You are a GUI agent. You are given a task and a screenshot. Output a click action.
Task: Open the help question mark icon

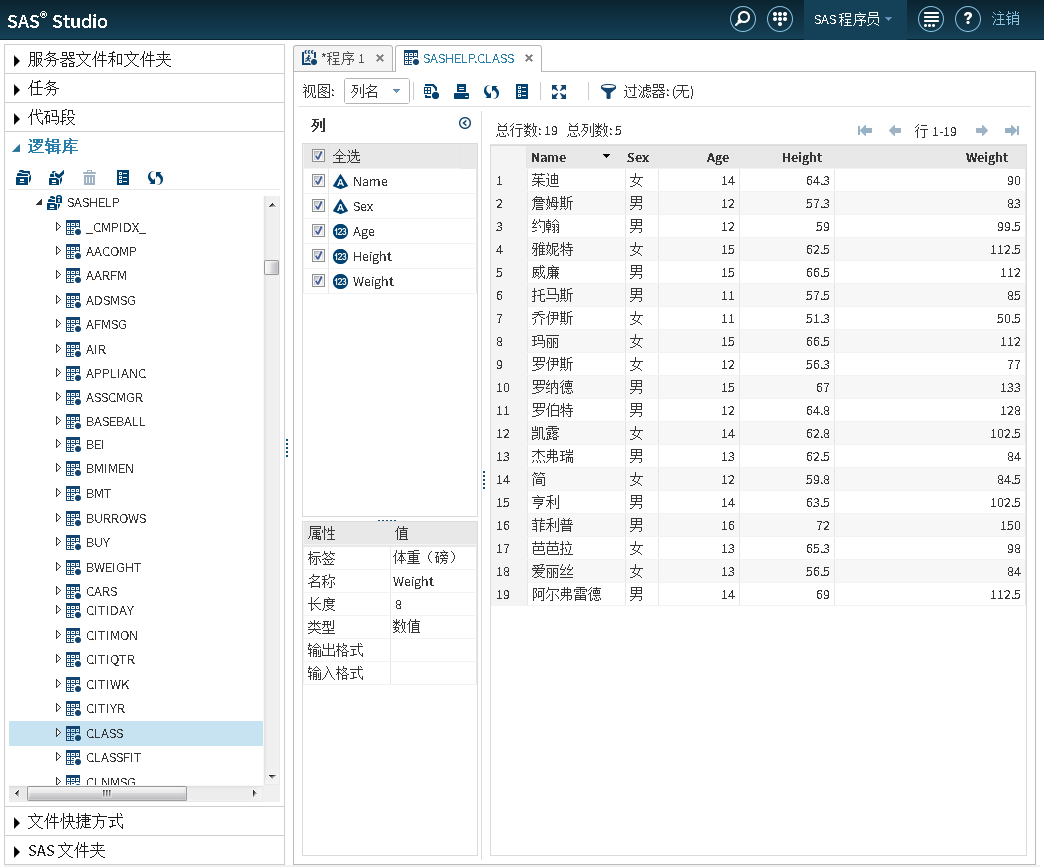[x=966, y=19]
